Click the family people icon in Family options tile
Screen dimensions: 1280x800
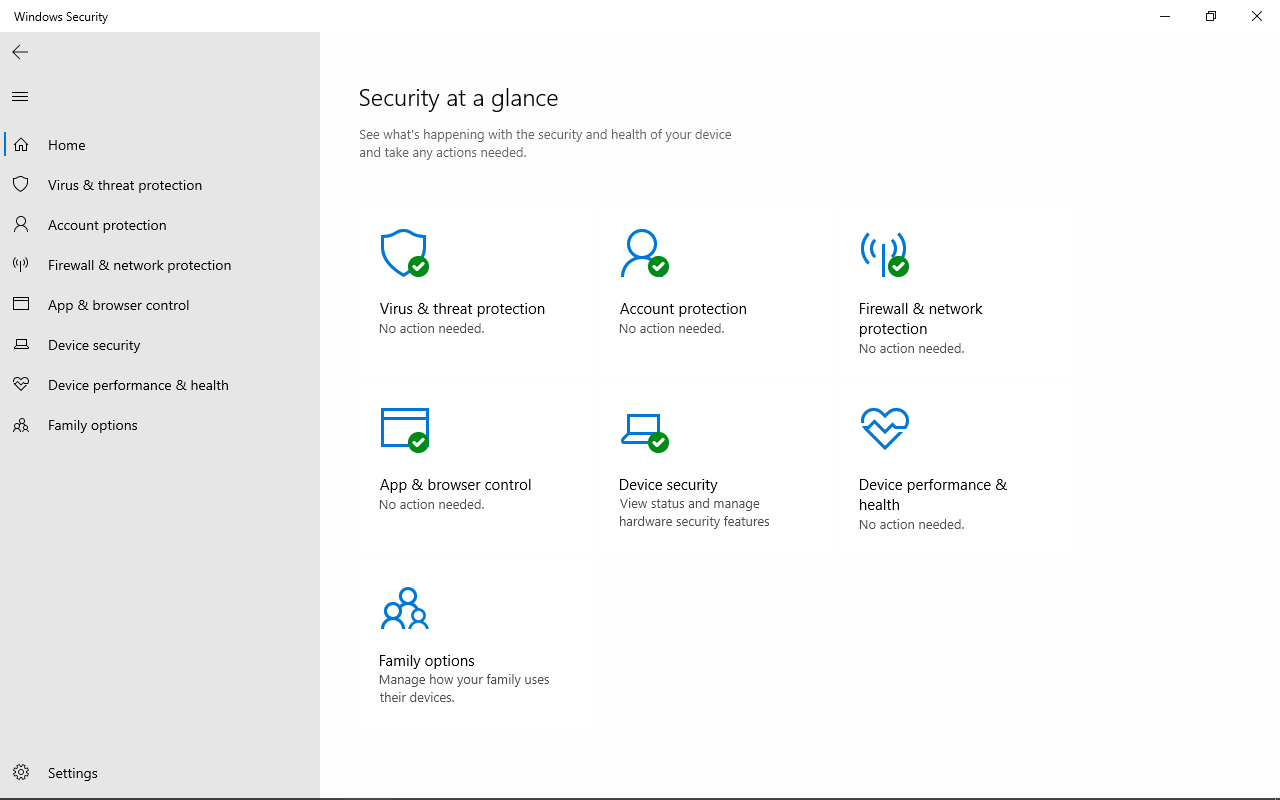pos(404,608)
